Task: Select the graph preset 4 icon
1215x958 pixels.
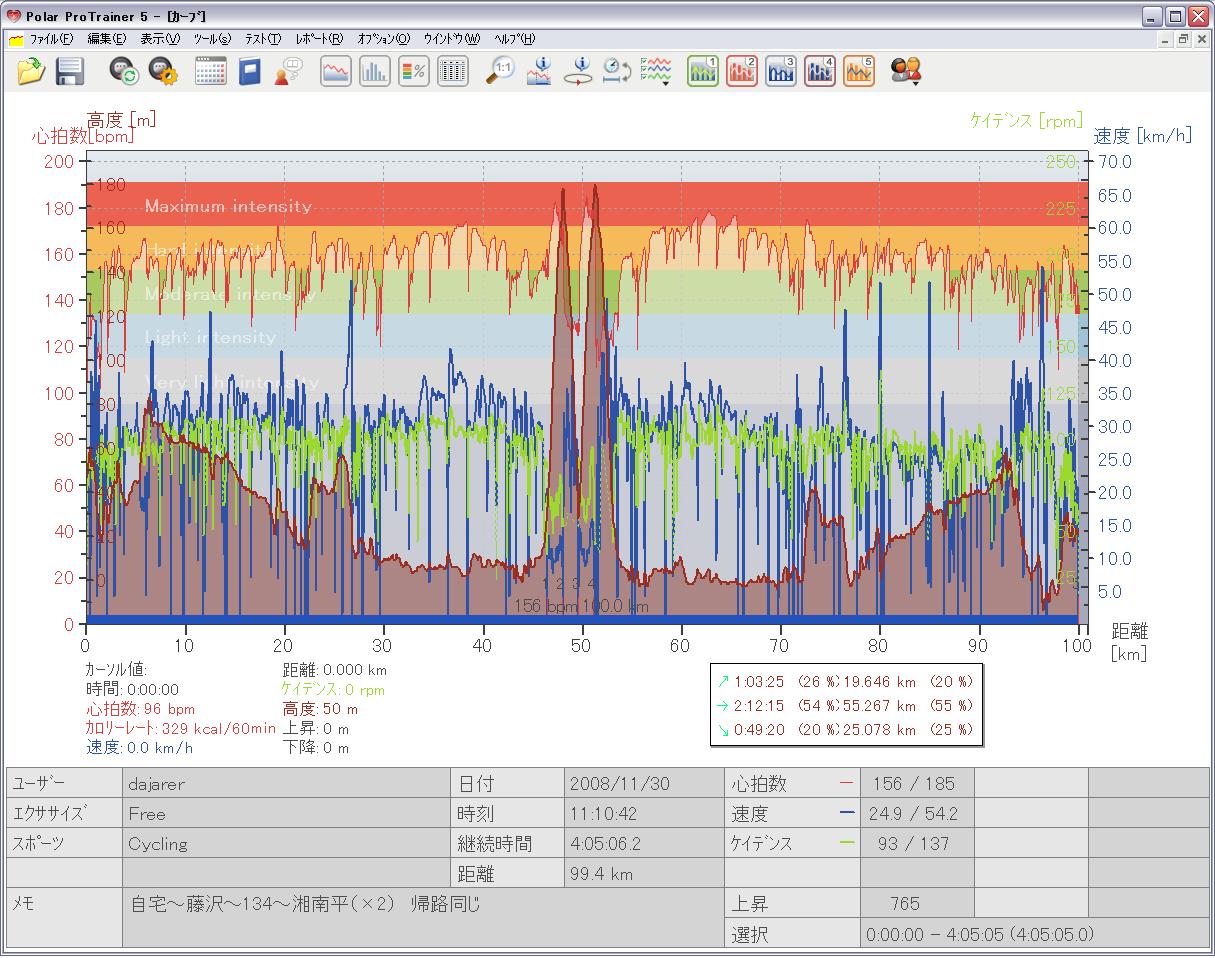Action: point(820,71)
